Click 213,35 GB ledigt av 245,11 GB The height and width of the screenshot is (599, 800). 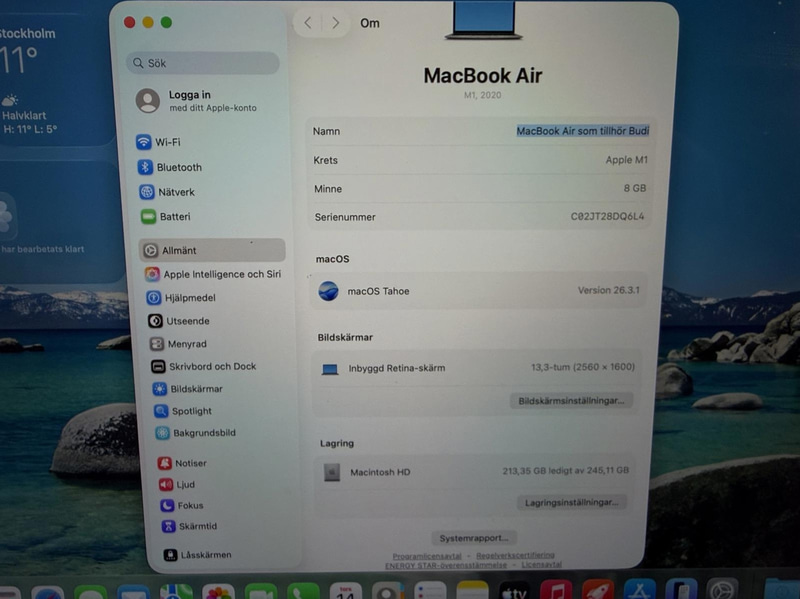click(565, 470)
